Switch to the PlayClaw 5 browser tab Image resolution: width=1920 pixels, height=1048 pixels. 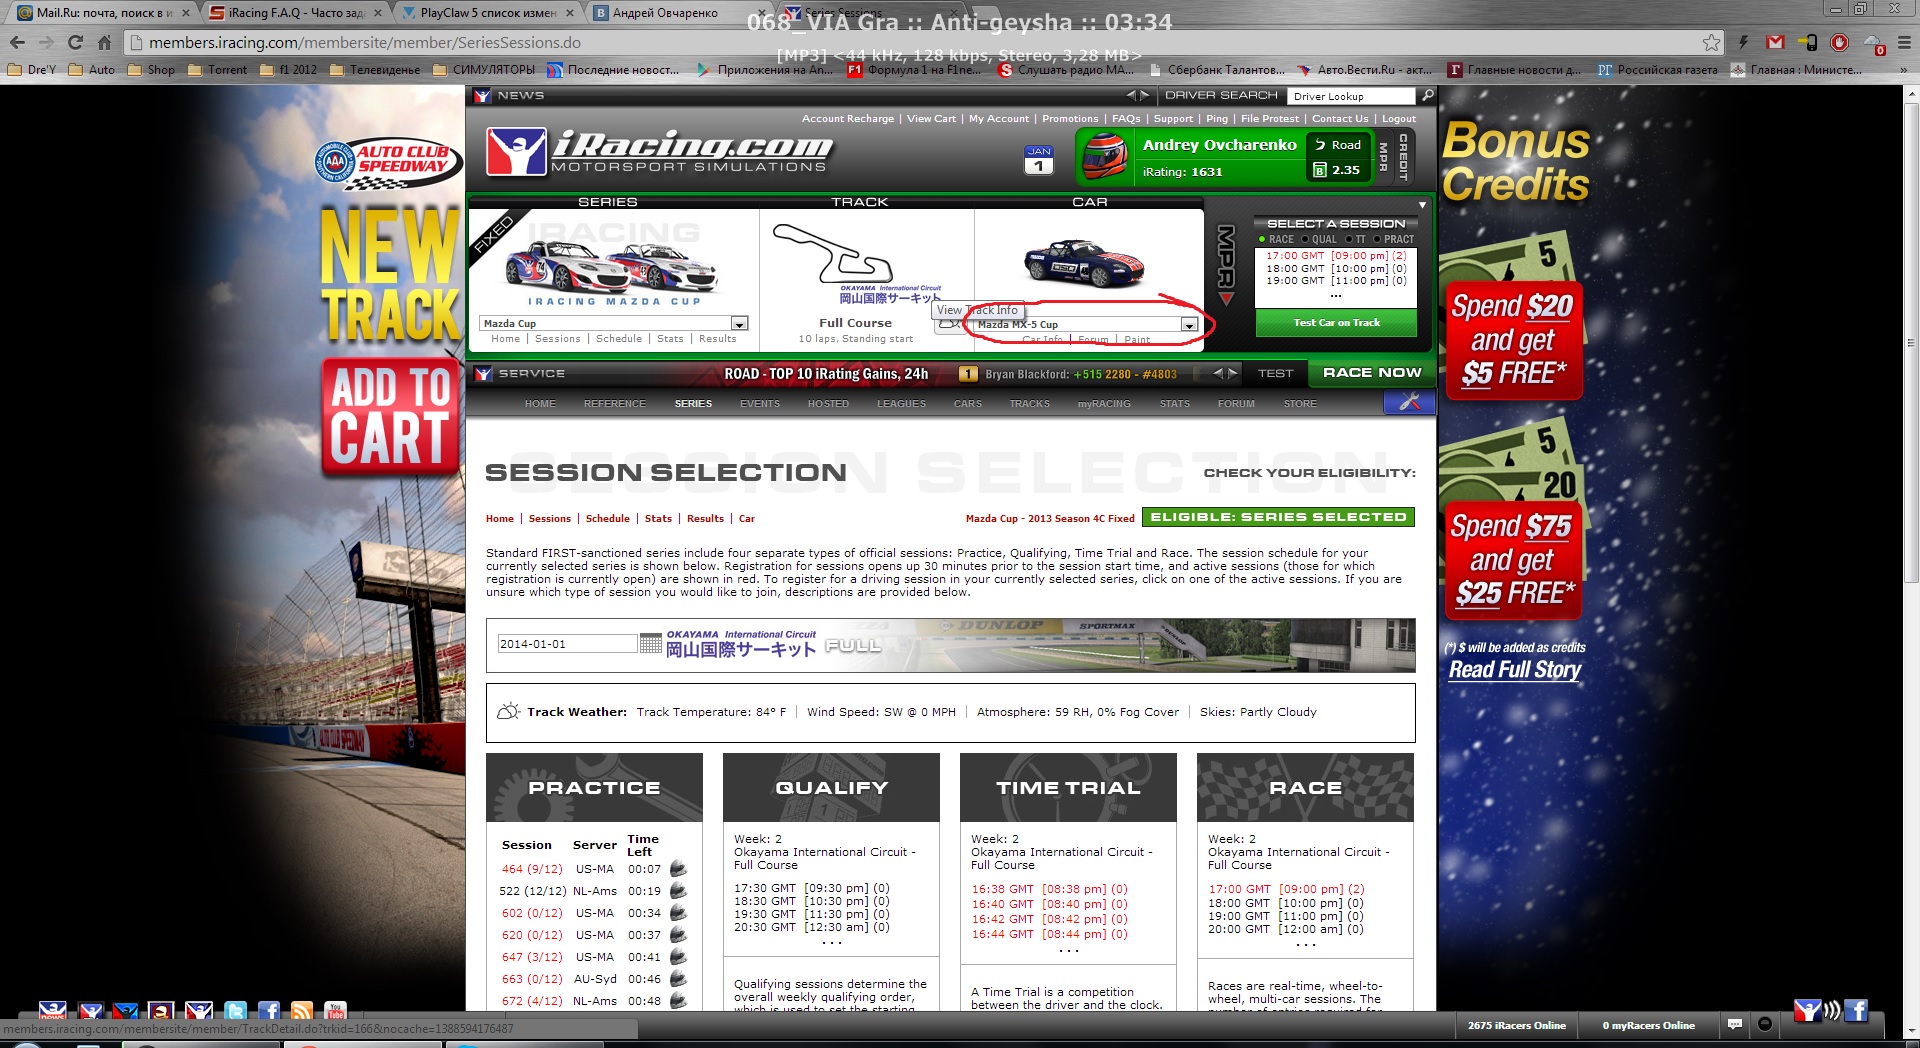click(x=487, y=13)
